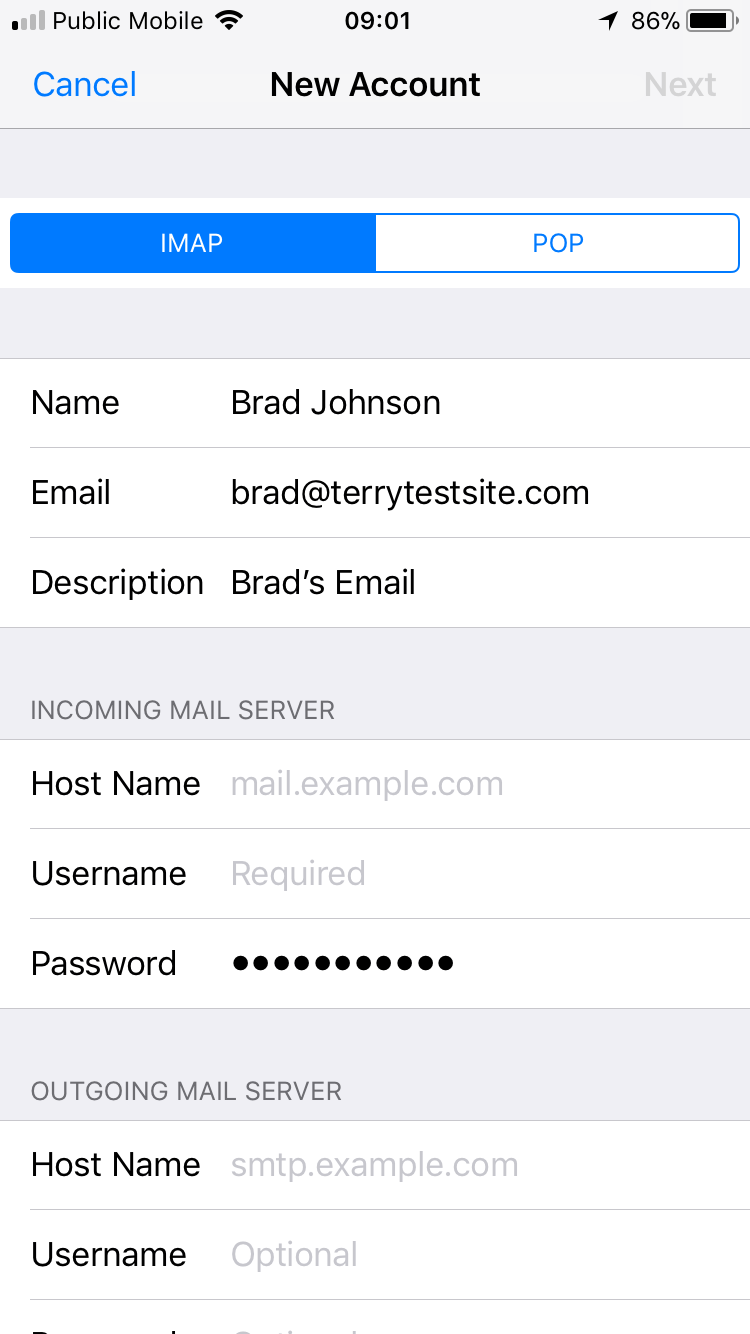Screen dimensions: 750x1334
Task: Tap the Next button
Action: coord(680,85)
